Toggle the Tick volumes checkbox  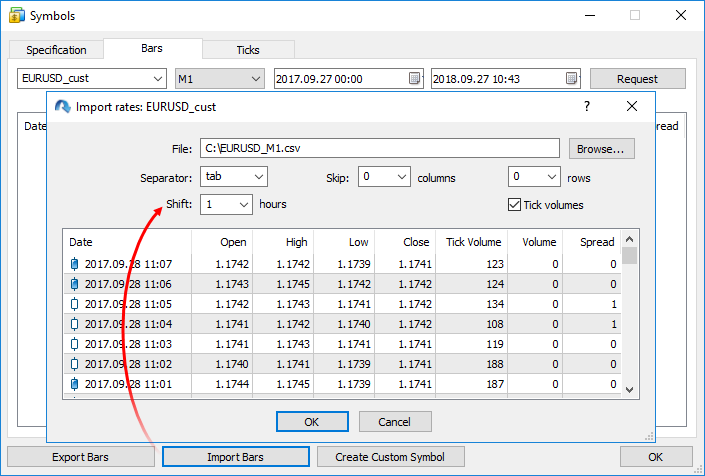click(x=515, y=205)
